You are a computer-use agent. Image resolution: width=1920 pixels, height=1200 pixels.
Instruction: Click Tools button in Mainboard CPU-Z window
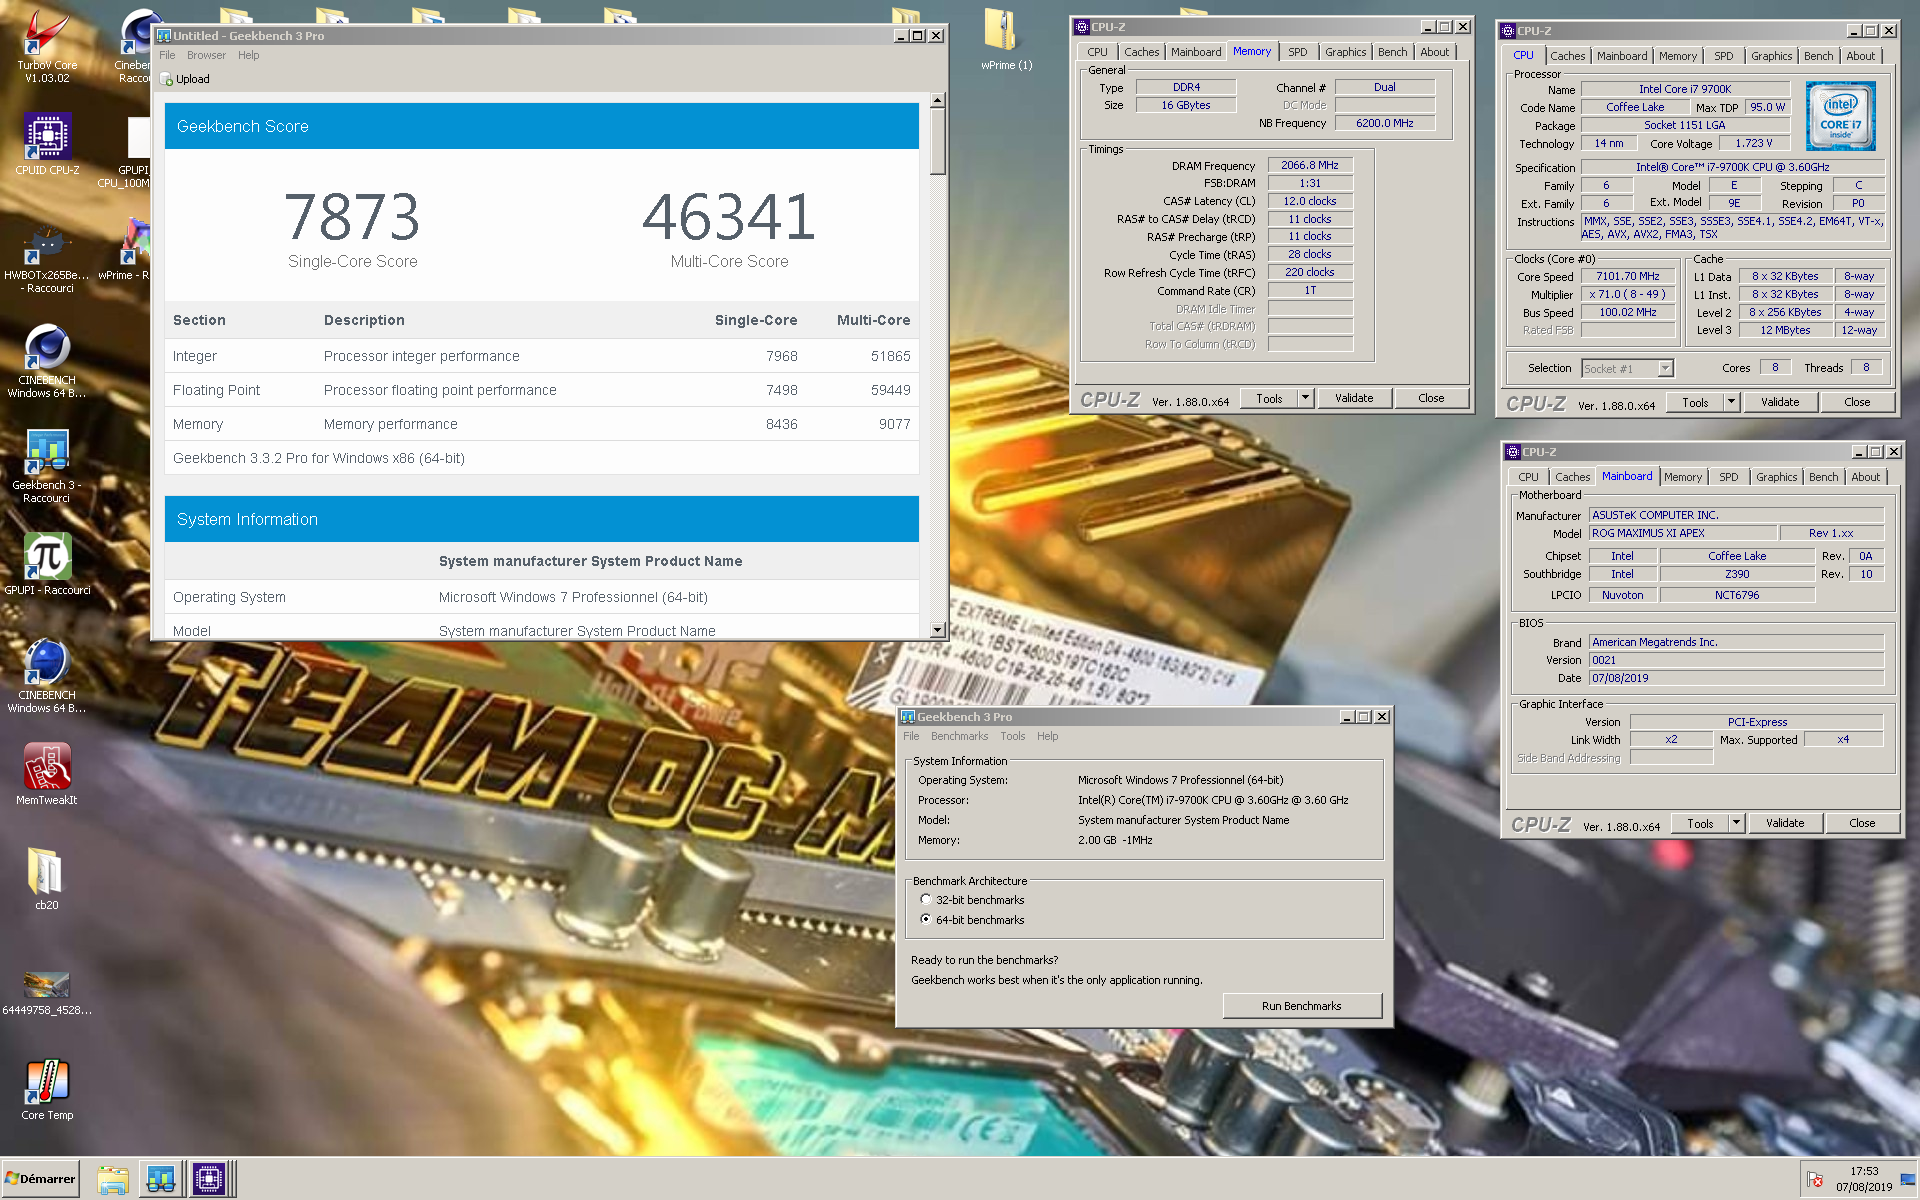1700,823
